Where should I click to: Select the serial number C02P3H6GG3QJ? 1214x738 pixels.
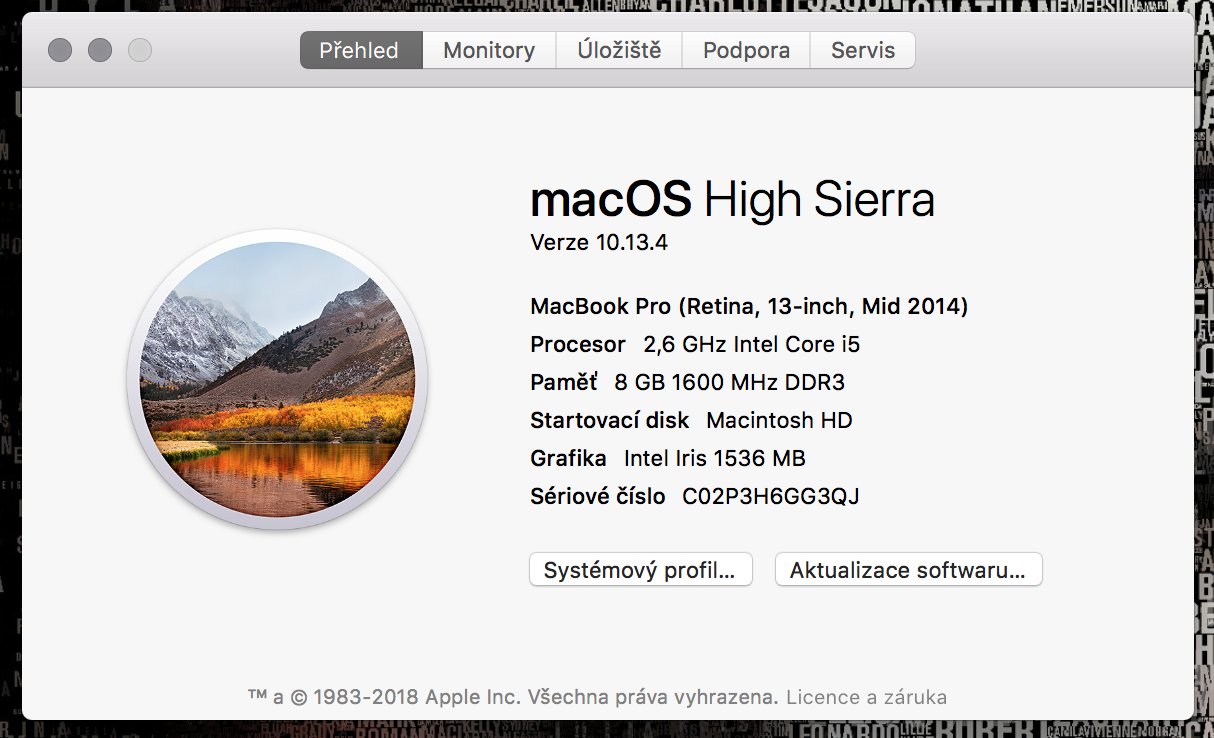(x=770, y=496)
